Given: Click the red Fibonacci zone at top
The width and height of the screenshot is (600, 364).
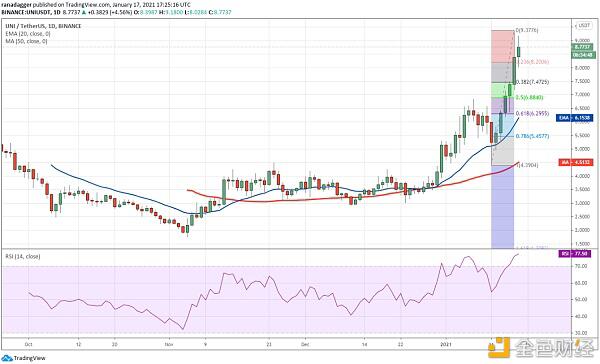Looking at the screenshot, I should pyautogui.click(x=502, y=46).
